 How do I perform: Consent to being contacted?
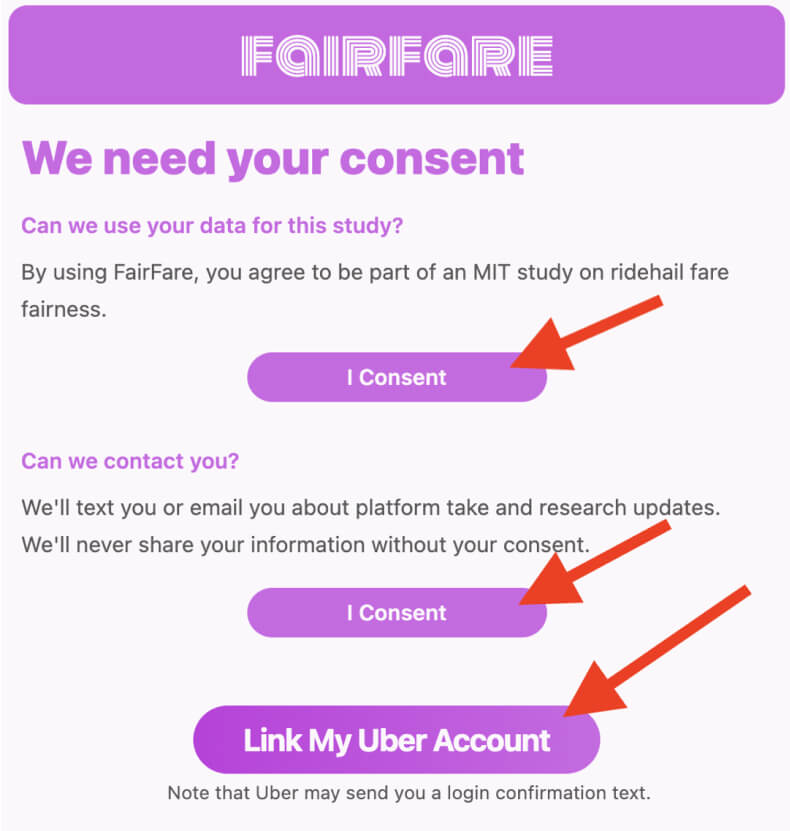point(395,612)
